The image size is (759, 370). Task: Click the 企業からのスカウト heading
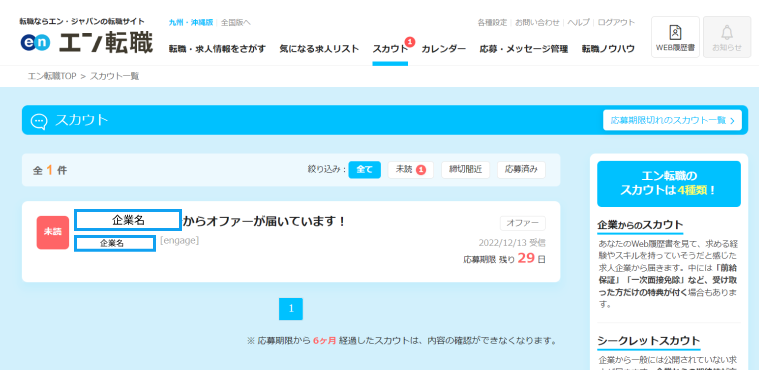point(640,225)
